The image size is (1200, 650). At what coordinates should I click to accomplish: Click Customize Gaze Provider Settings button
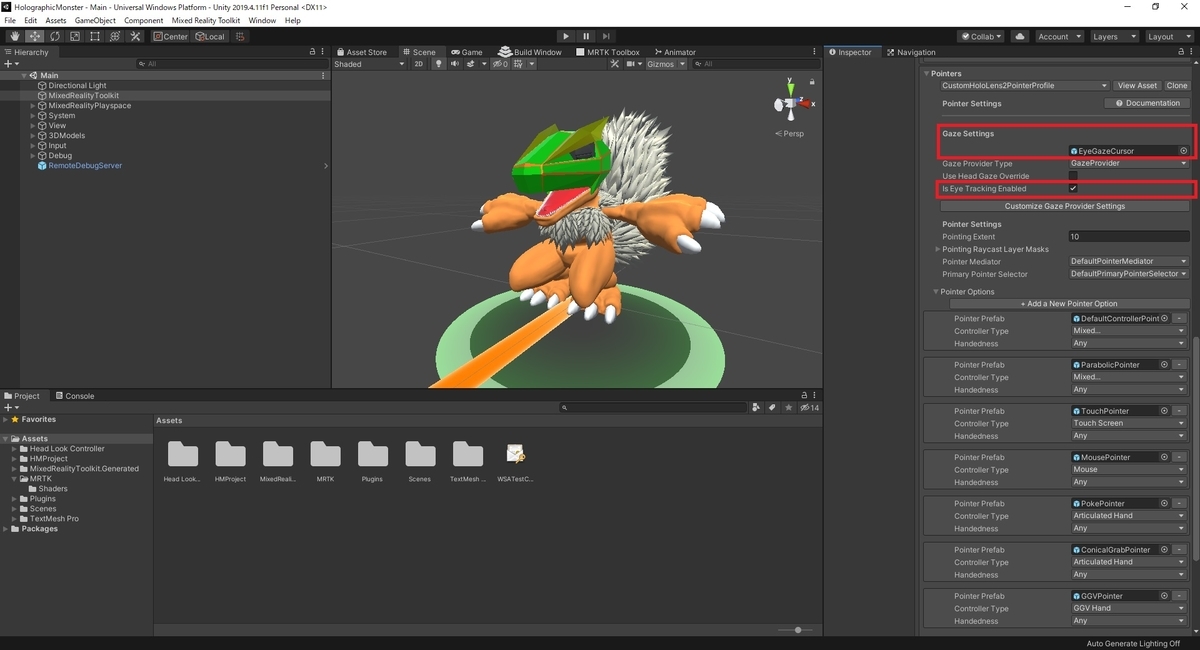coord(1065,207)
